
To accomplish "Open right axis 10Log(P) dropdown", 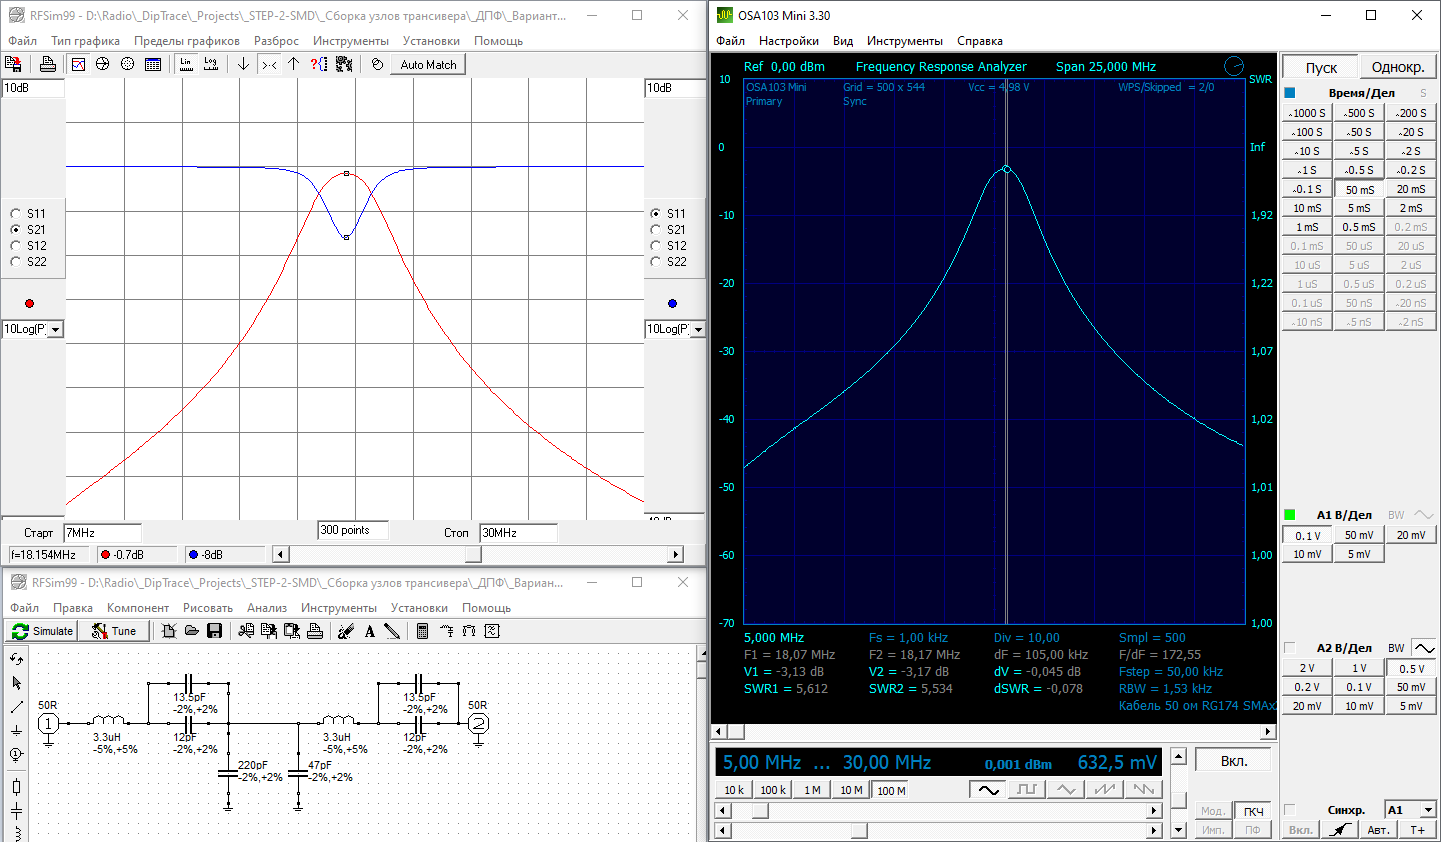I will [x=698, y=329].
